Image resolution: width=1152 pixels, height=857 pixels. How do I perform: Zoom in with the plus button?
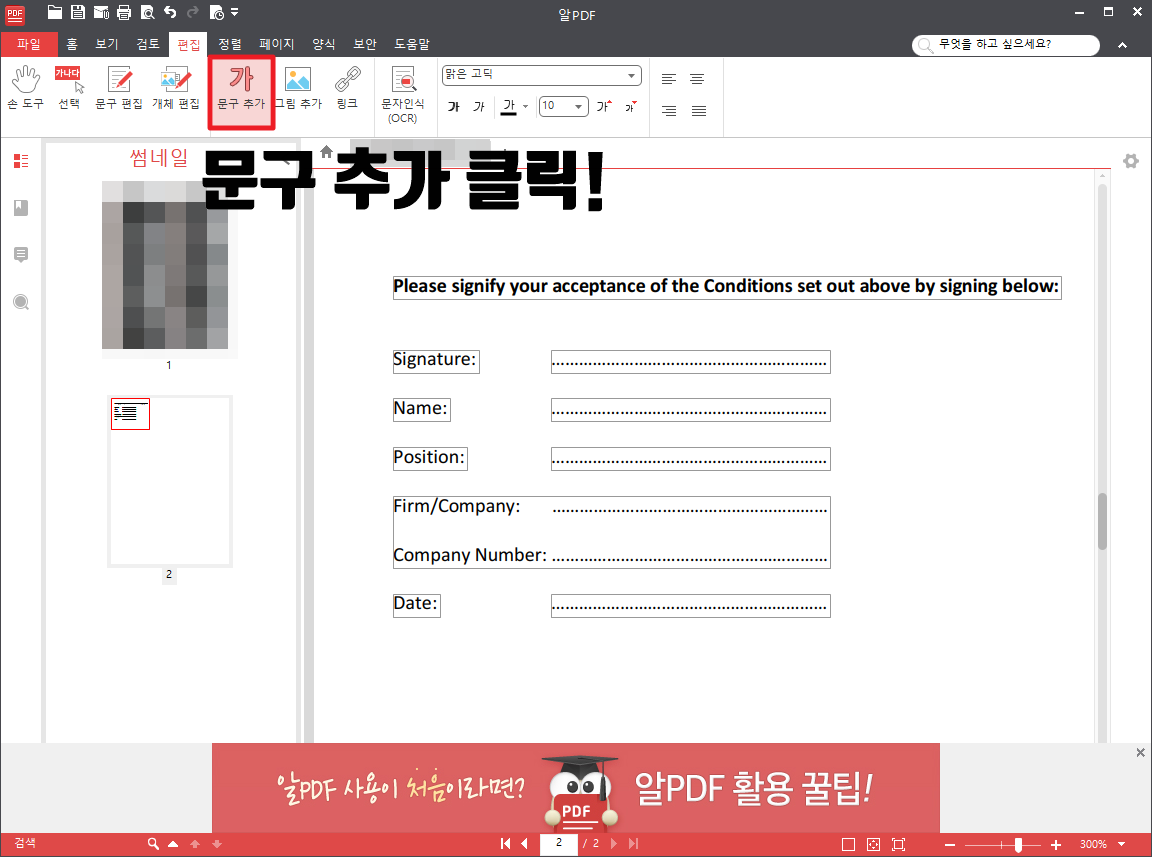tap(1056, 845)
